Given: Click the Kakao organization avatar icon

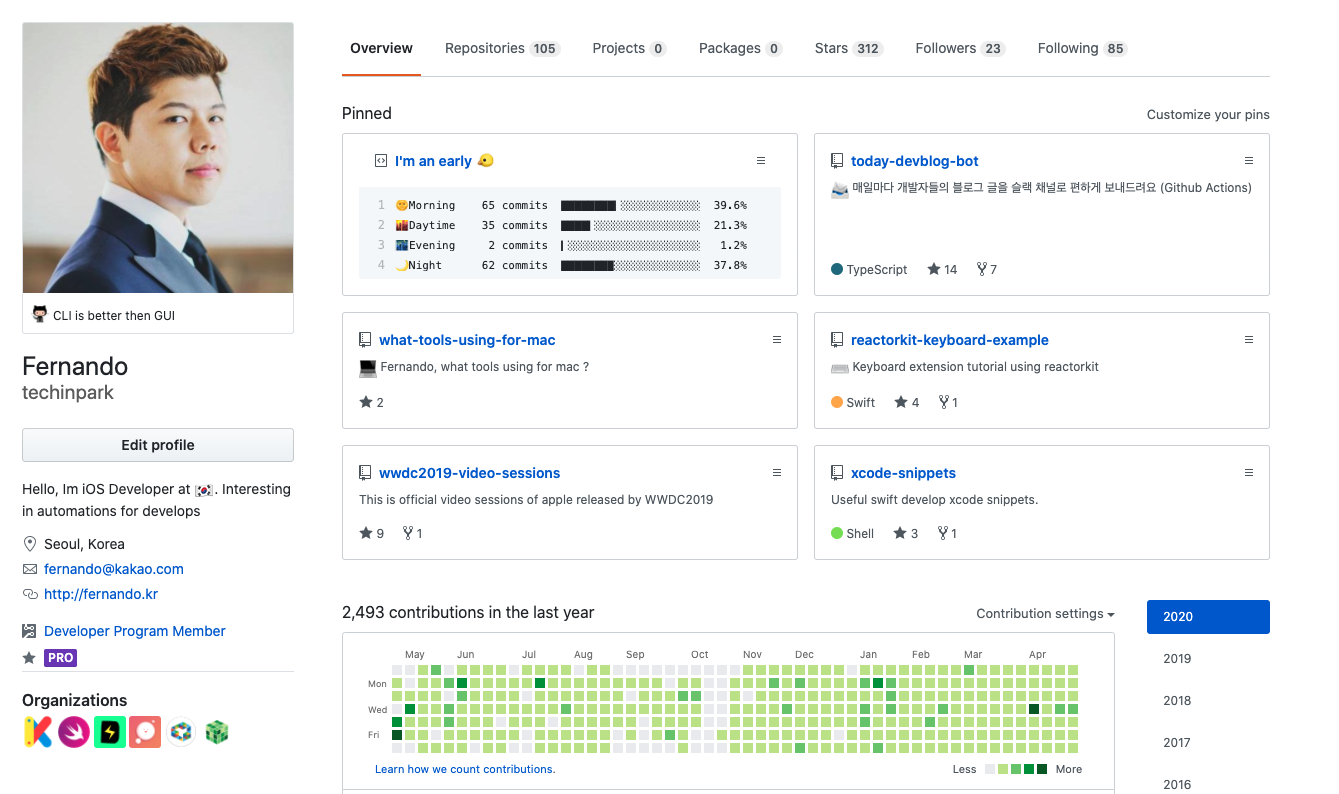Looking at the screenshot, I should (37, 732).
